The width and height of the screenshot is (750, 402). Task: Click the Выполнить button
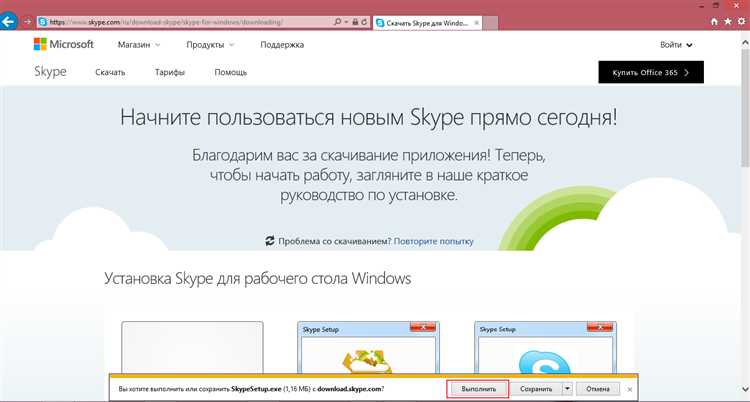(x=477, y=389)
